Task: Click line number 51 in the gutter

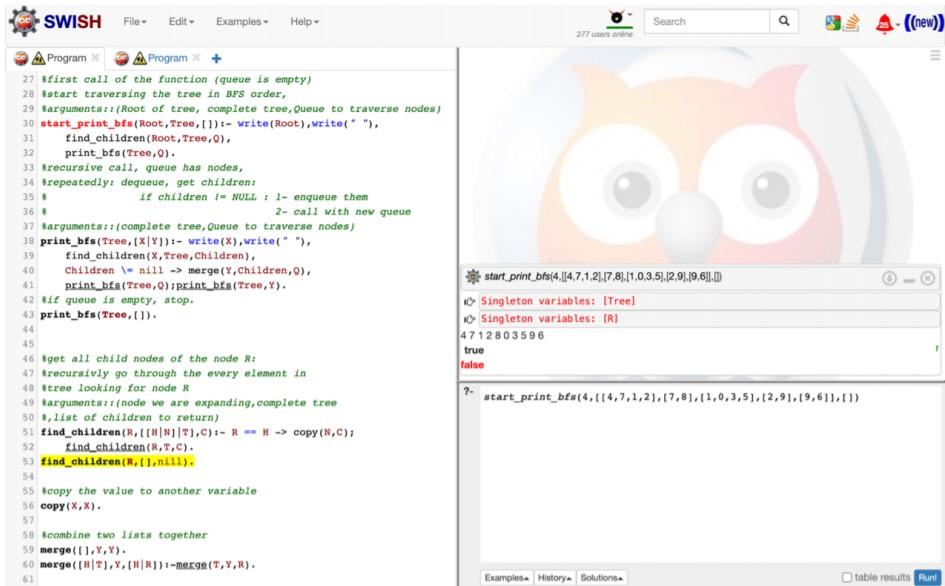Action: [28, 432]
